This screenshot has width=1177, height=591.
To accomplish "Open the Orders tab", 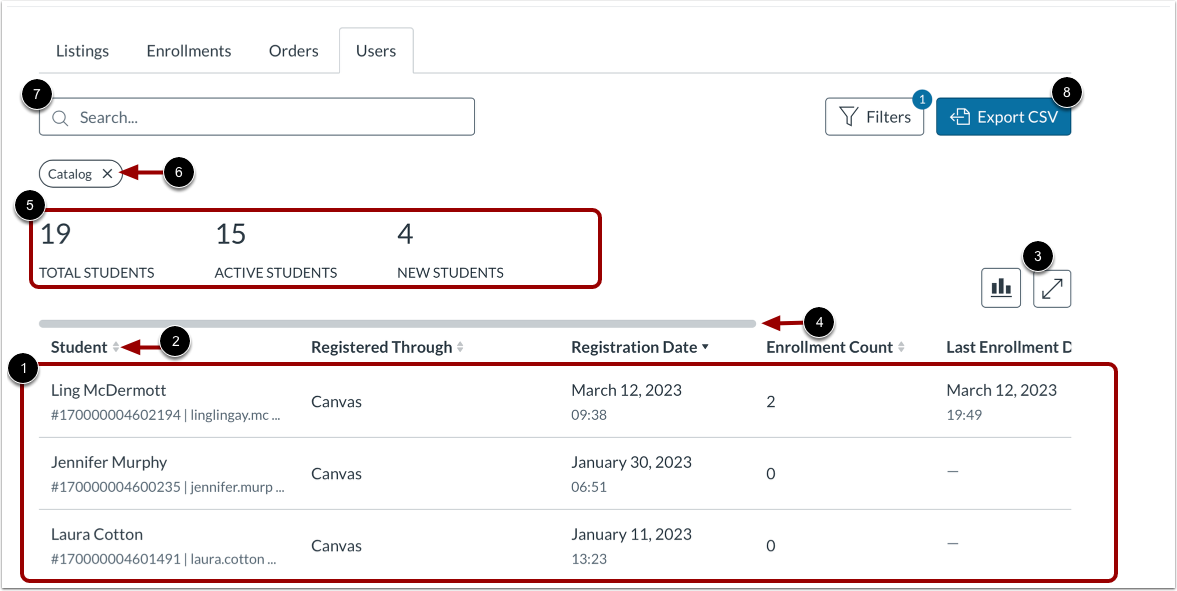I will (293, 50).
